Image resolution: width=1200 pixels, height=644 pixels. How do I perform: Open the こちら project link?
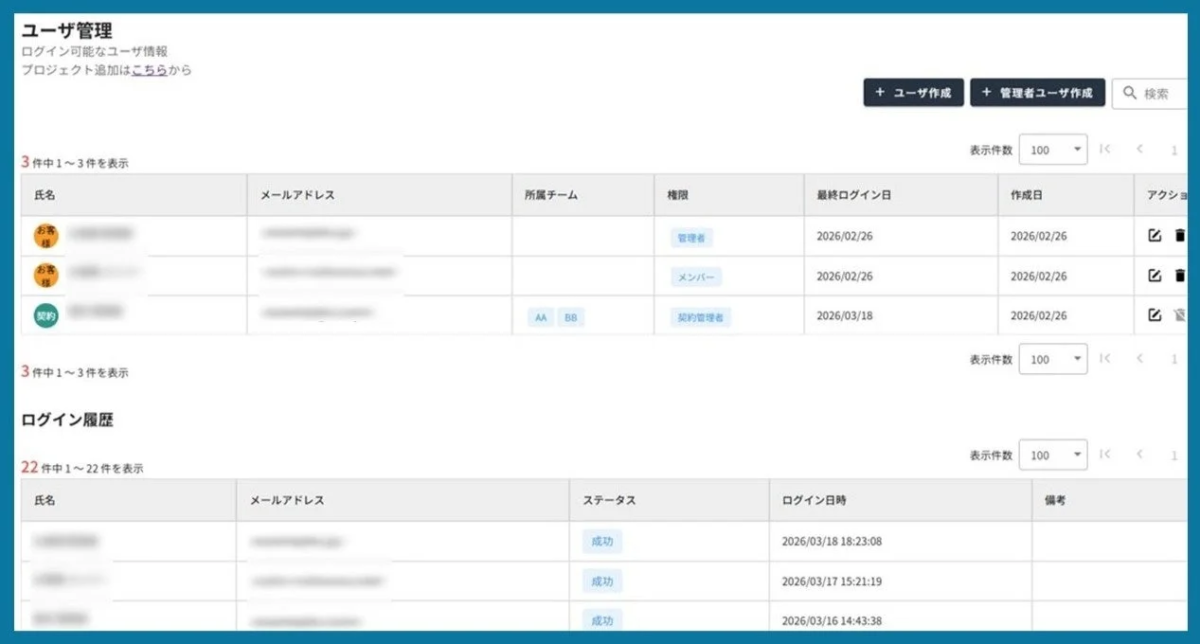tap(151, 70)
